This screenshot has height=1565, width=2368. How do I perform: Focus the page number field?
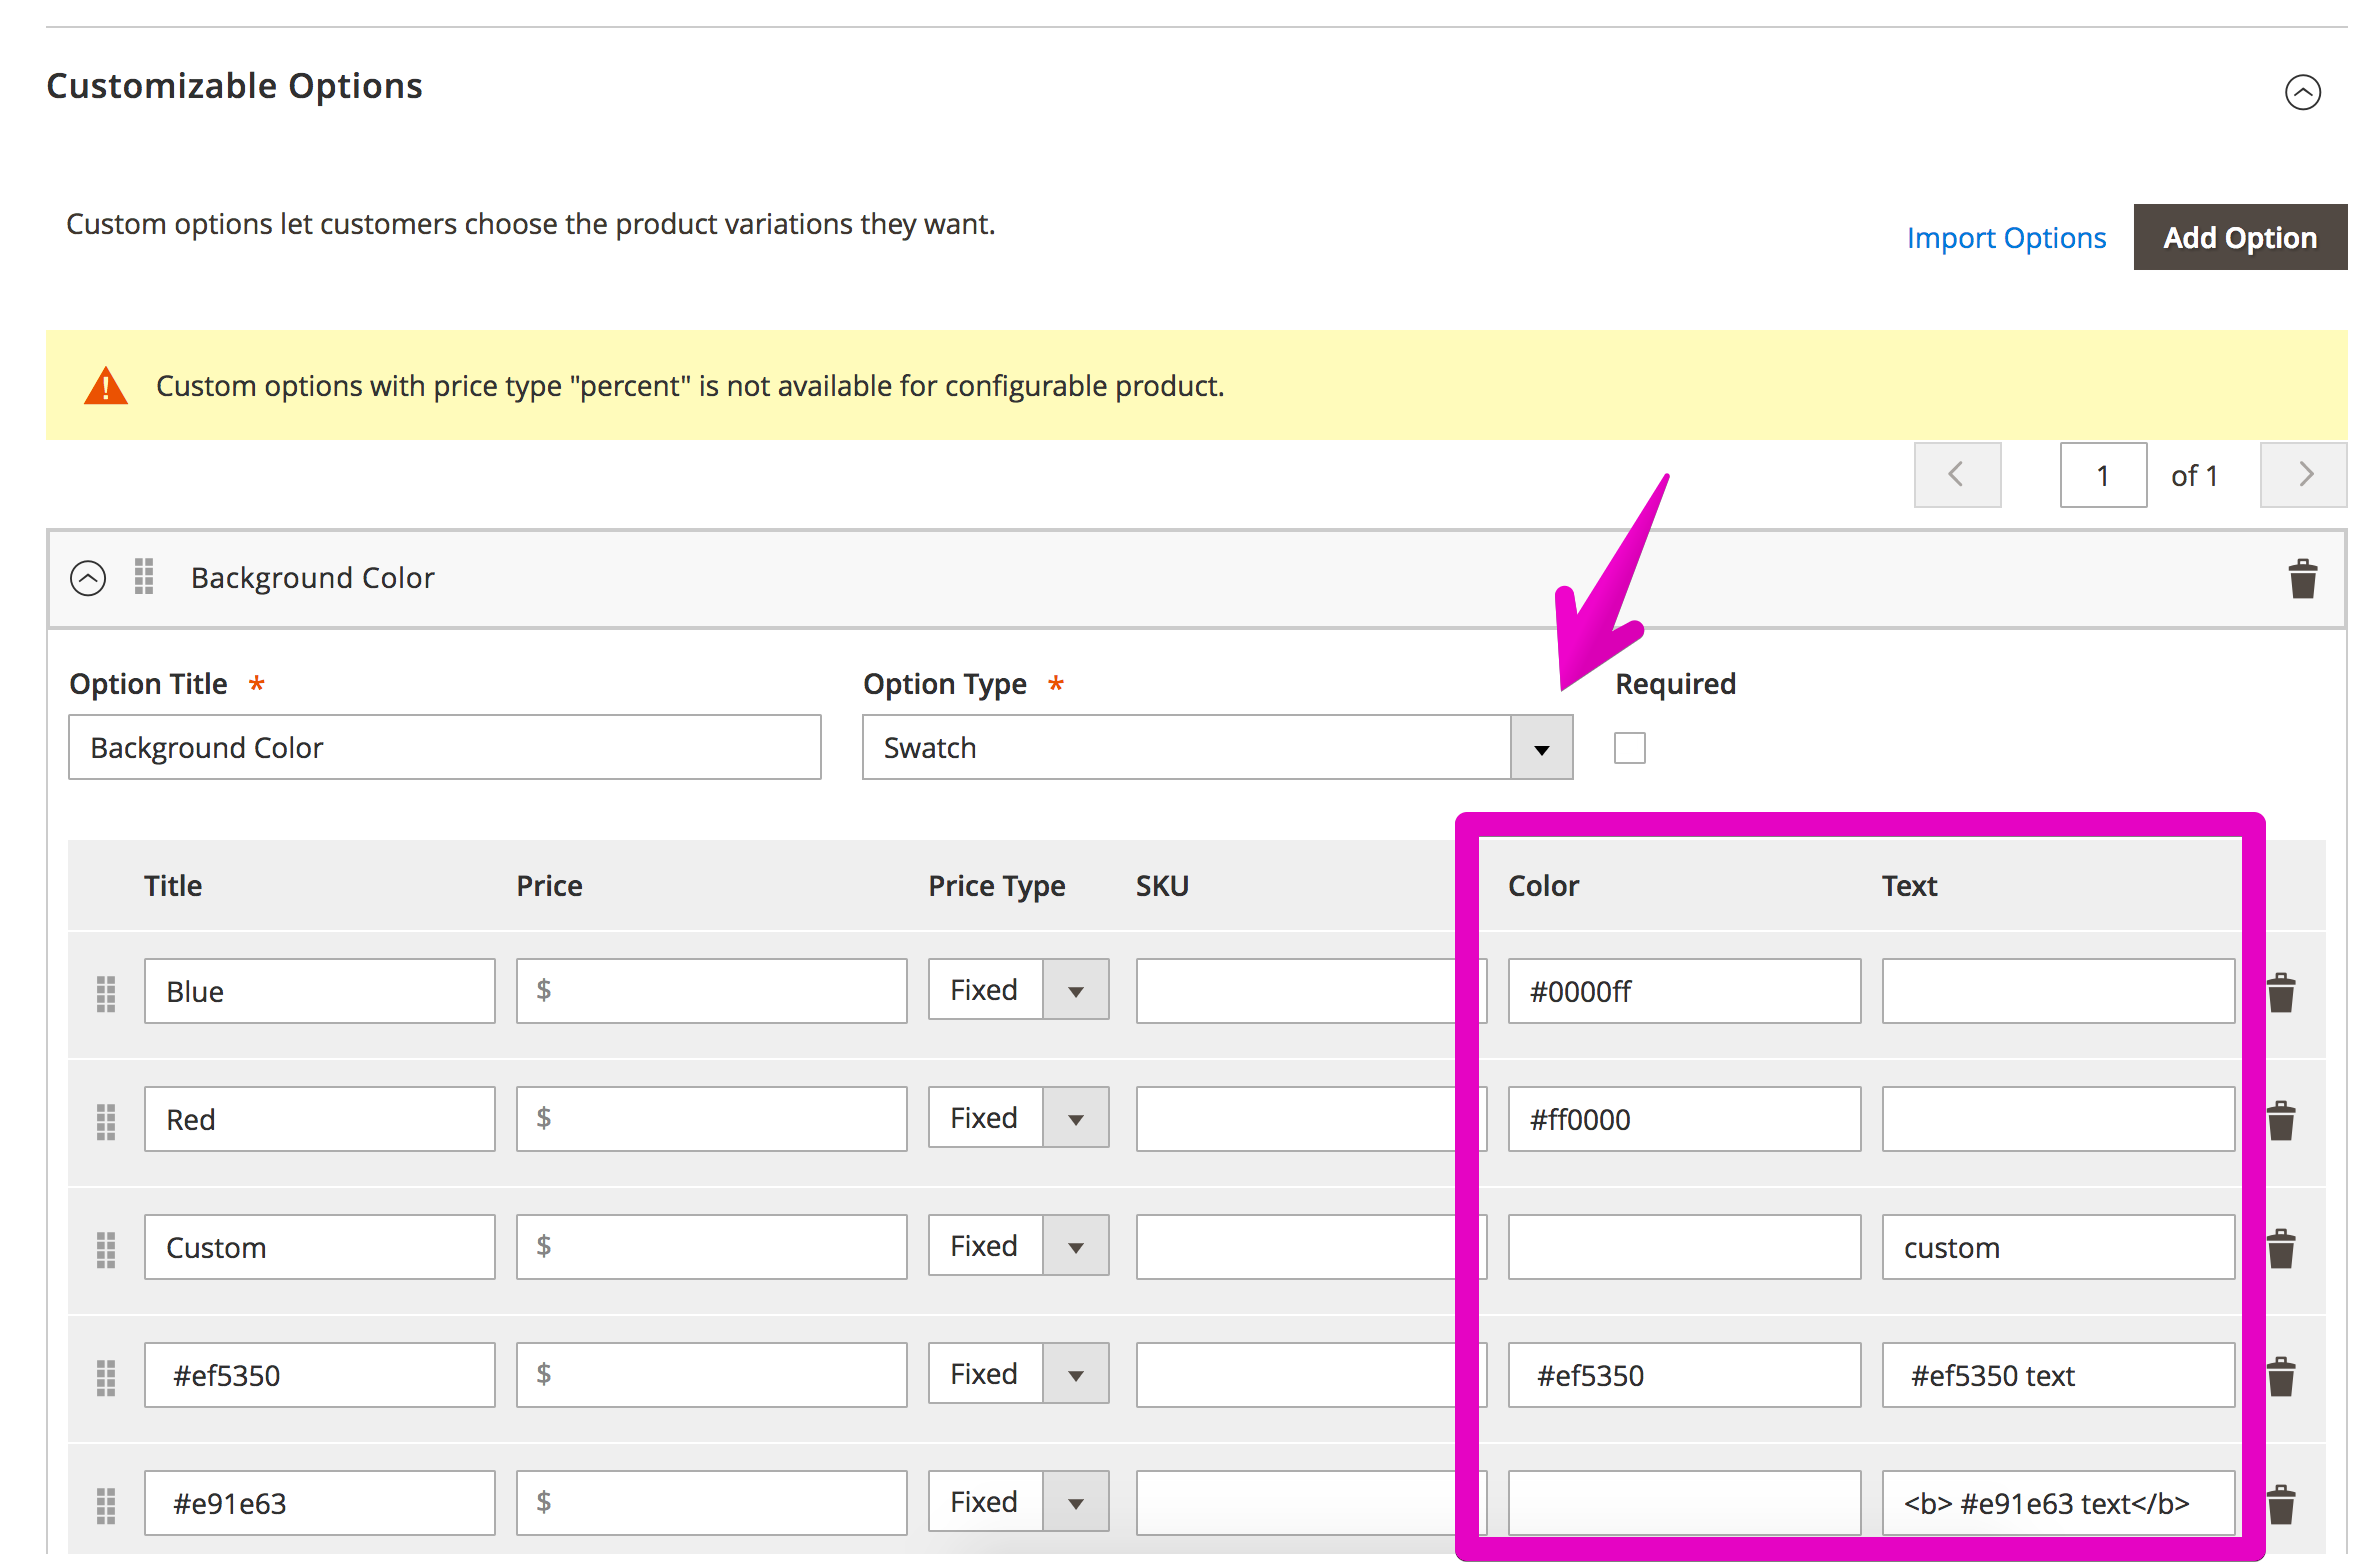pos(2103,475)
